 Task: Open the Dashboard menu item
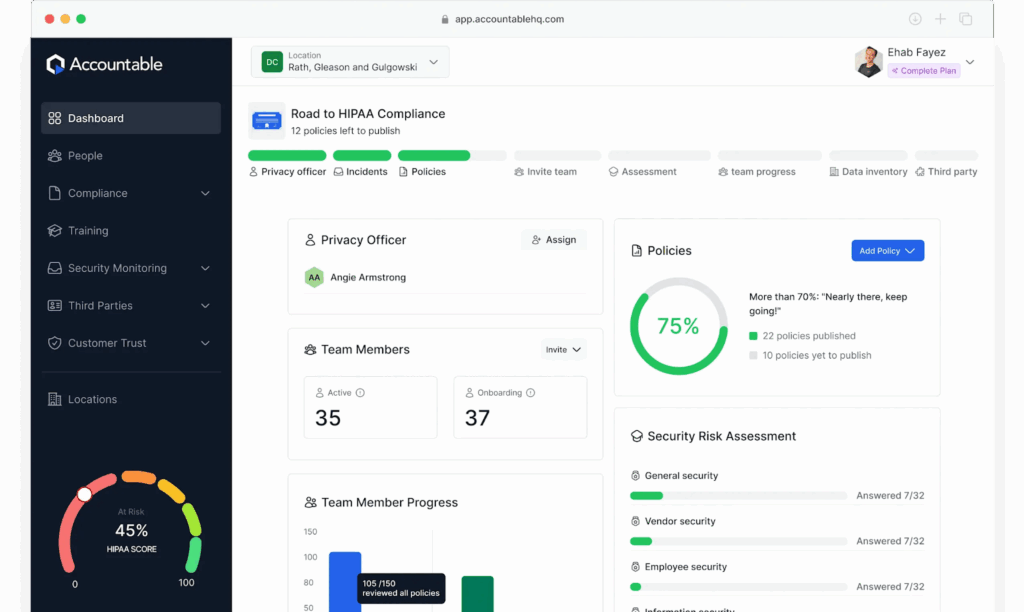point(131,118)
